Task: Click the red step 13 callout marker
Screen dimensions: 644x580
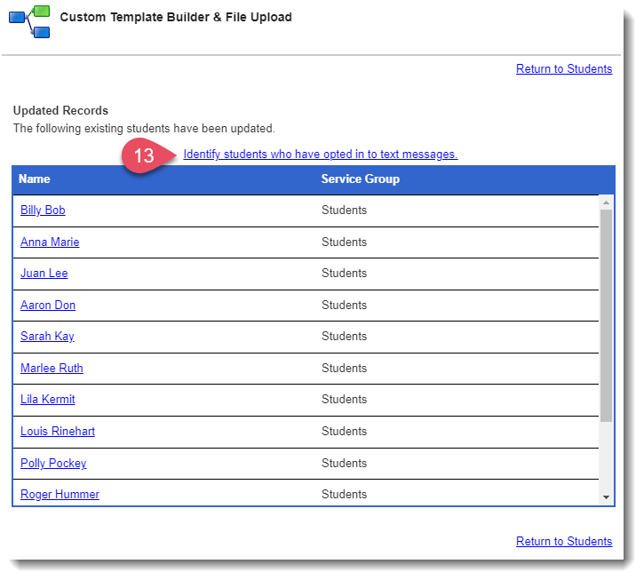Action: point(147,156)
